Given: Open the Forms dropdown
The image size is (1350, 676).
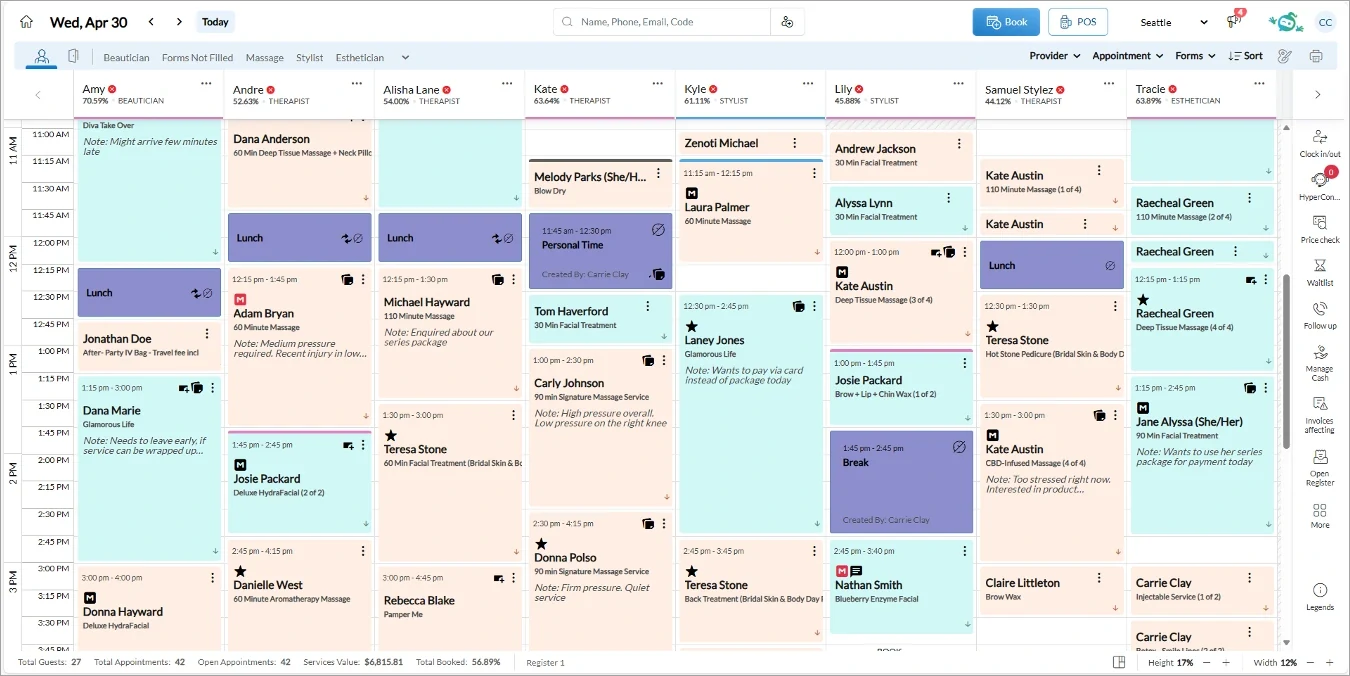Looking at the screenshot, I should pyautogui.click(x=1195, y=56).
